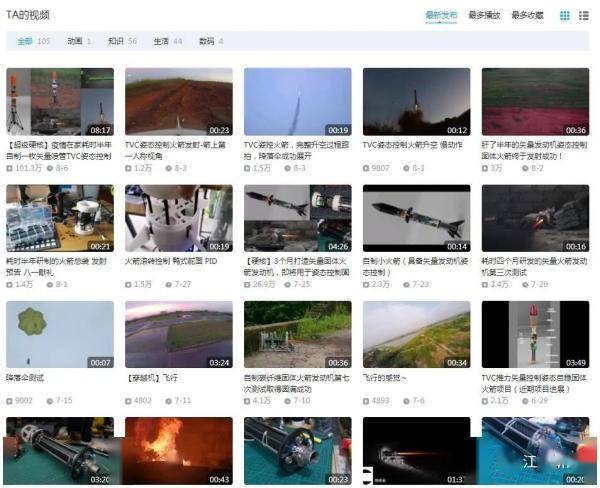Click the play count 4893
Viewport: 600px width, 488px height.
coord(380,401)
